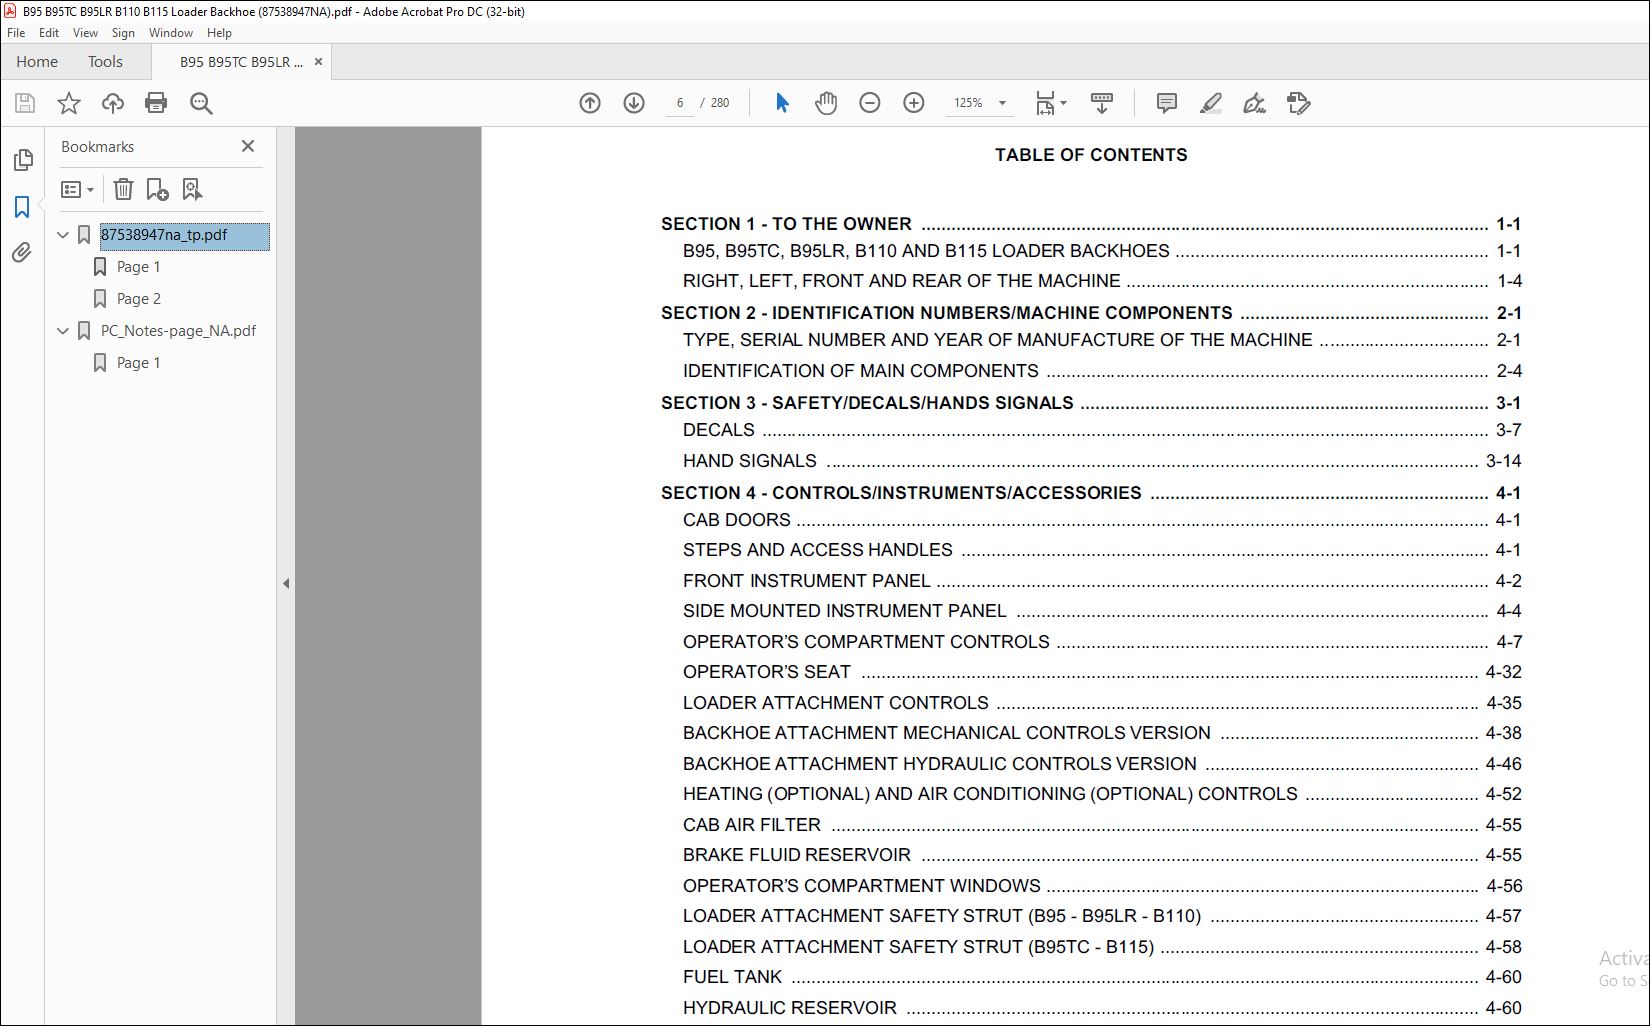
Task: Add a comment sticky note
Action: [x=1166, y=103]
